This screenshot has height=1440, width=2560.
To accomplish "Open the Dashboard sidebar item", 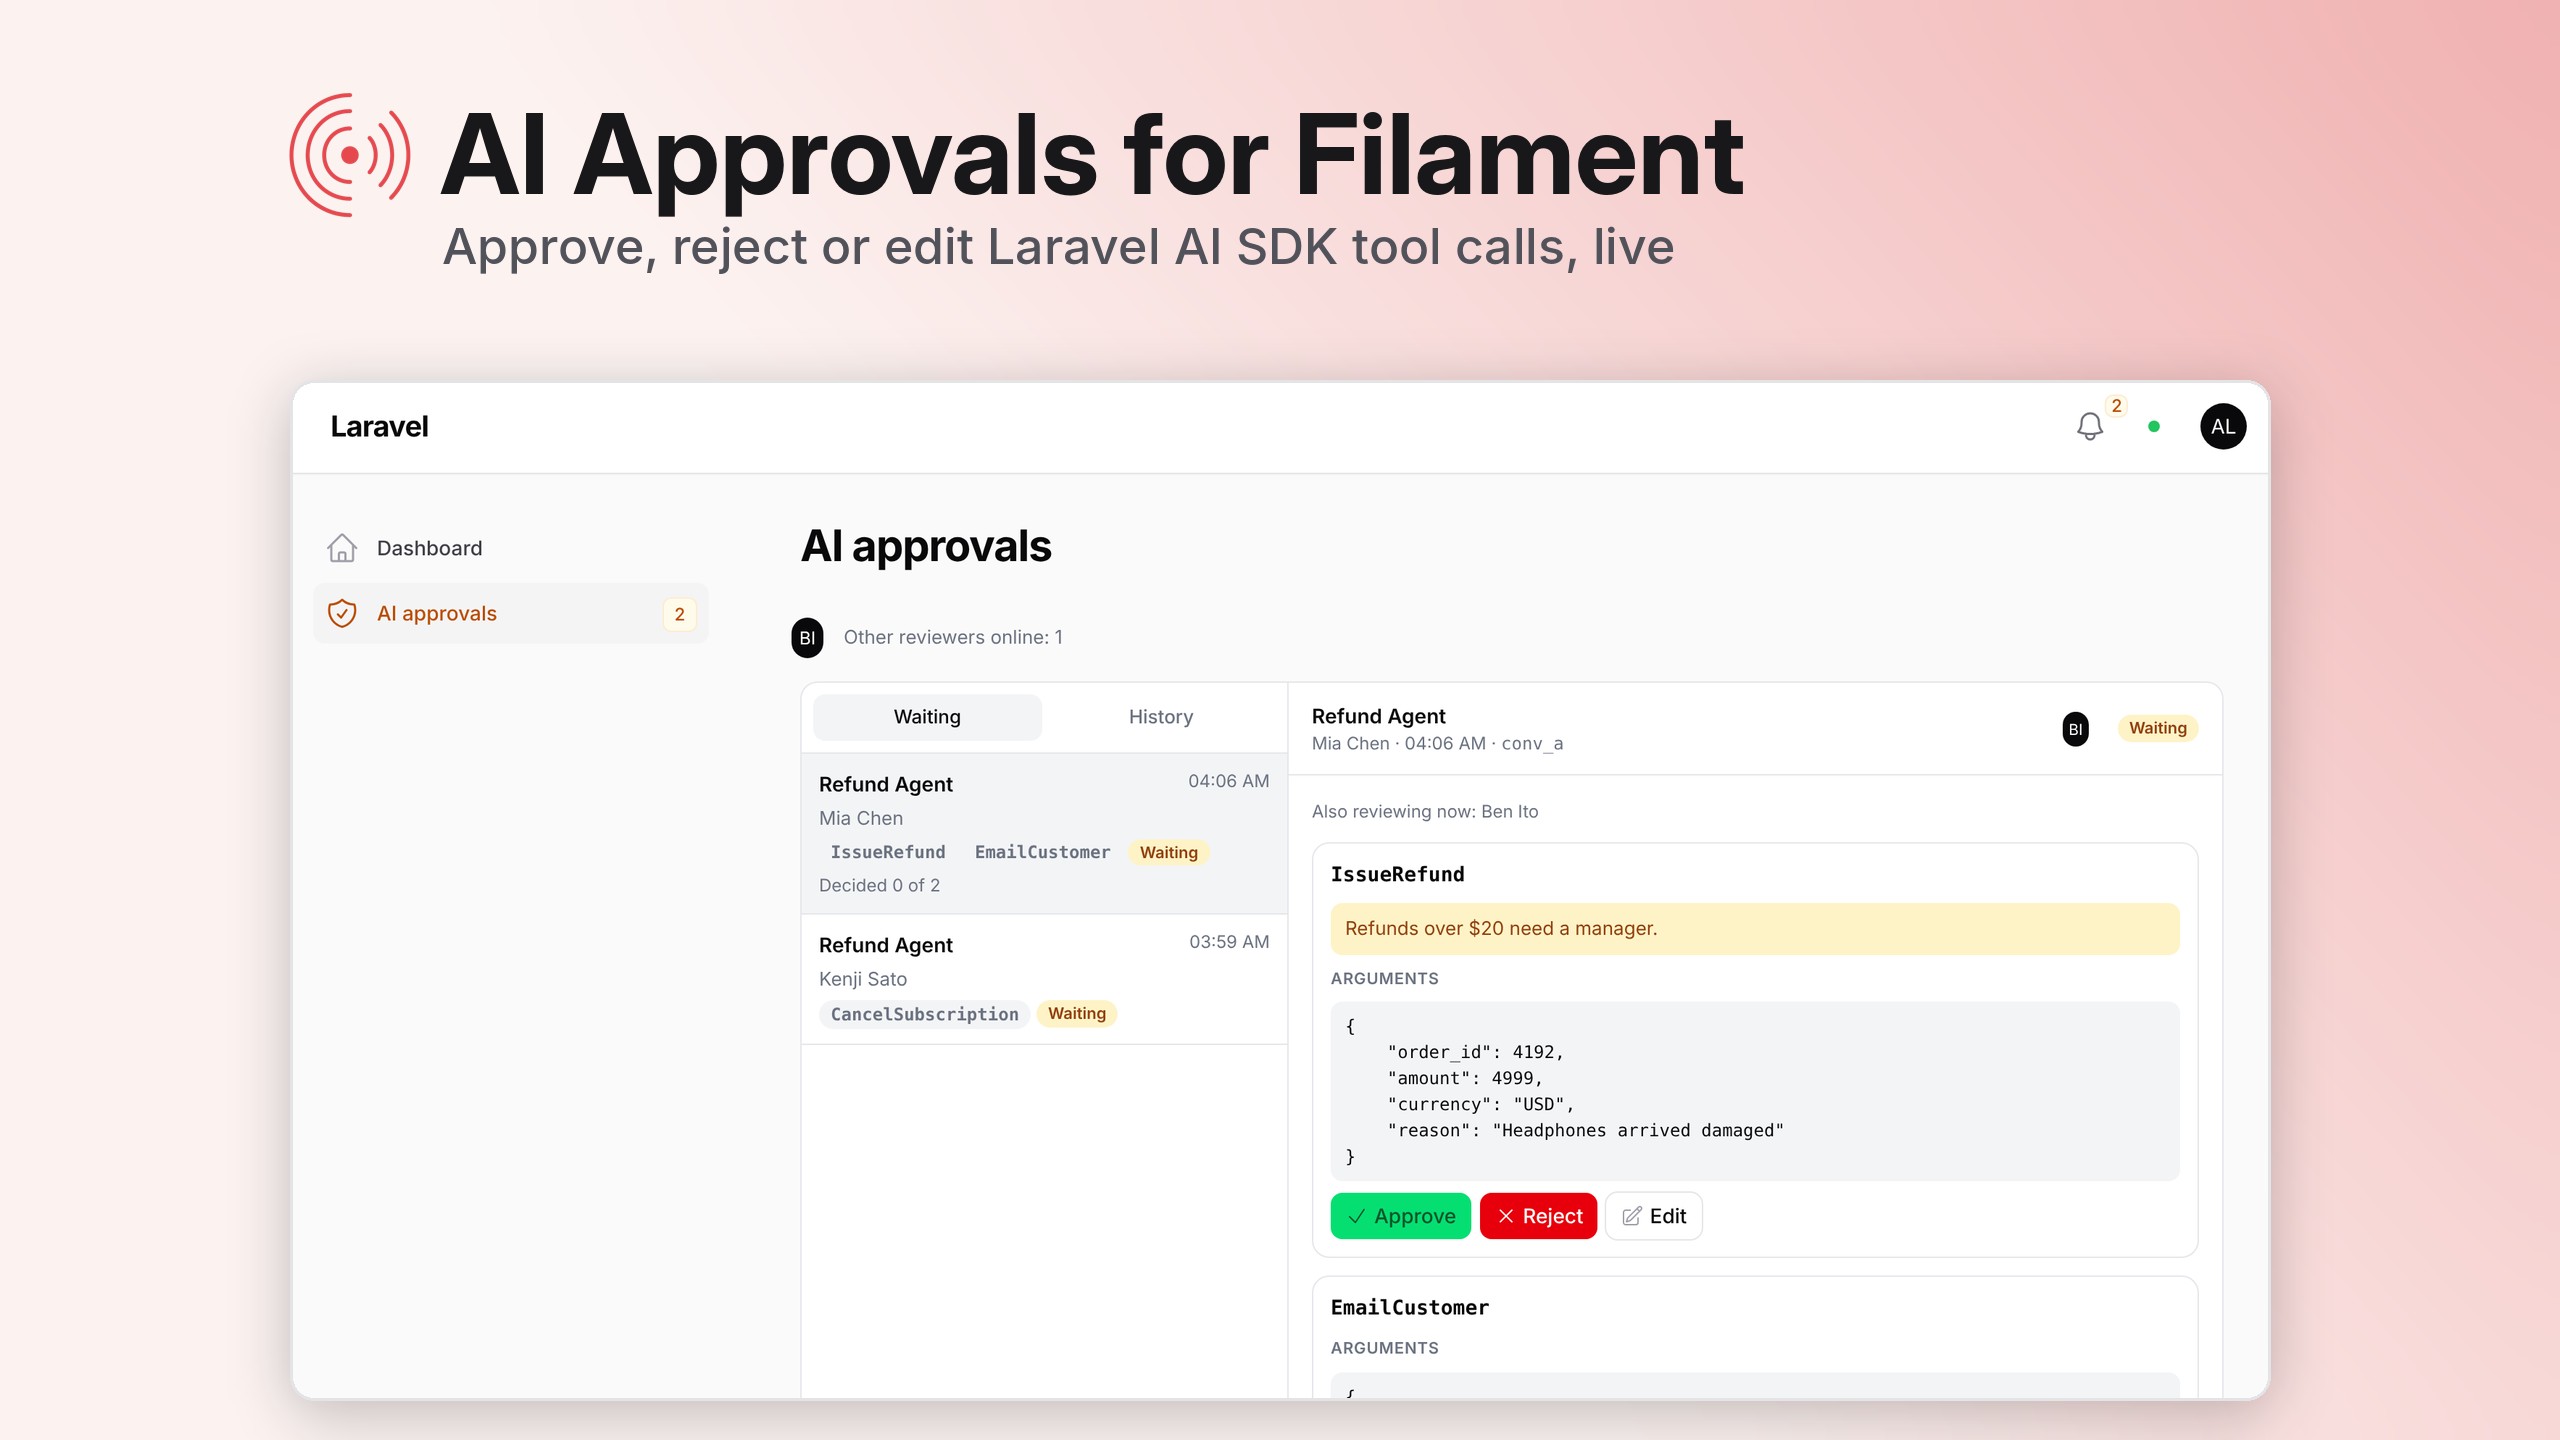I will pyautogui.click(x=511, y=548).
